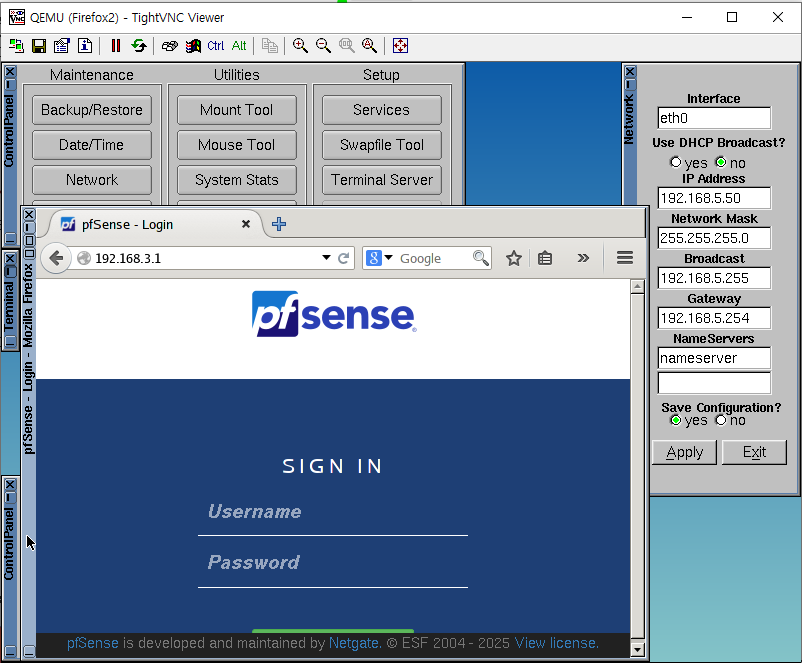This screenshot has width=802, height=663.
Task: Launch the Mouse Tool
Action: click(237, 145)
